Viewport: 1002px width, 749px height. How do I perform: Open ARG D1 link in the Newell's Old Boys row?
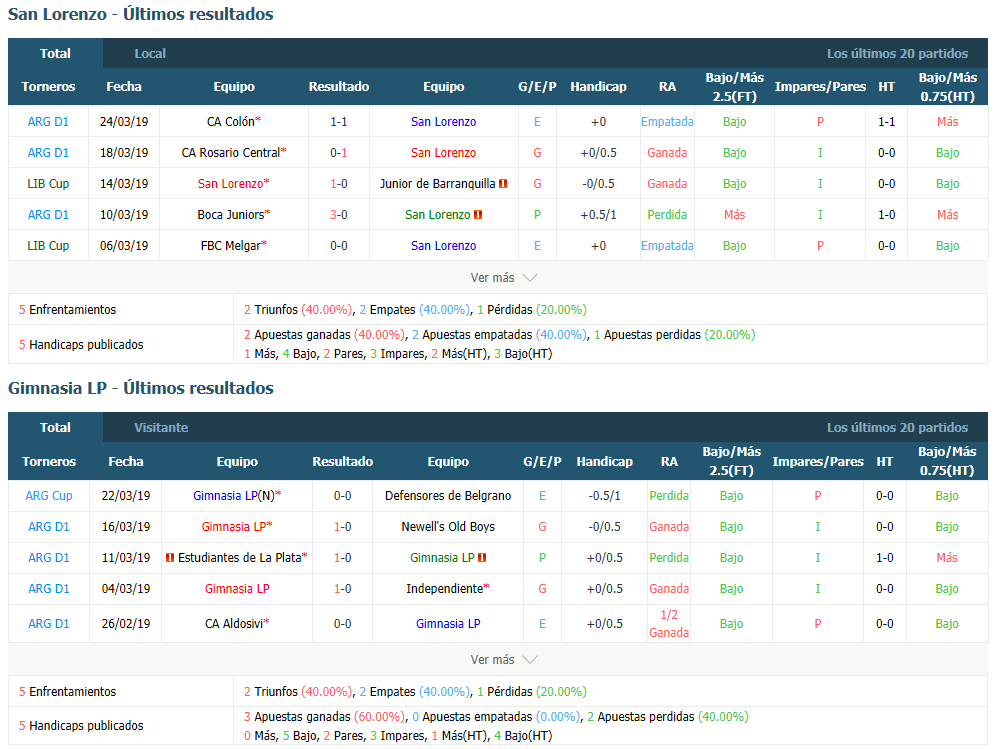point(49,527)
